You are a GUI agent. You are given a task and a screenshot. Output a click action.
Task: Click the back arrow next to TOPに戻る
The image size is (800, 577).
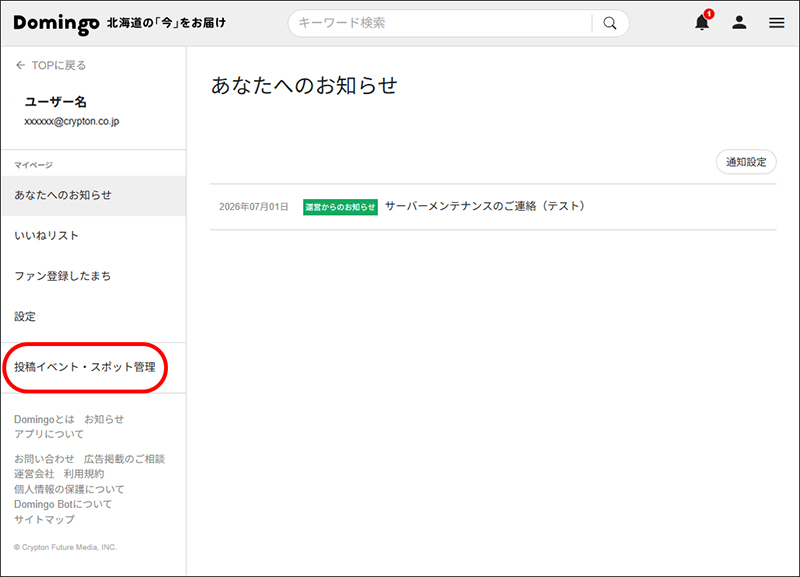pyautogui.click(x=20, y=65)
